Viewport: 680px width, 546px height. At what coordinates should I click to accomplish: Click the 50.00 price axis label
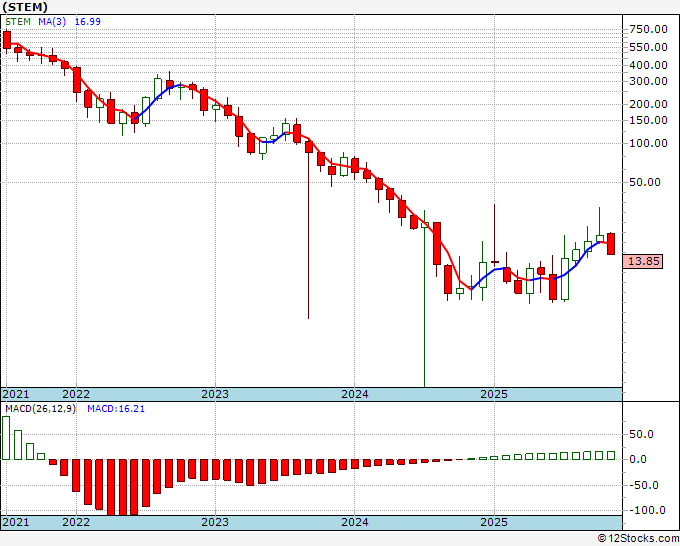(645, 182)
